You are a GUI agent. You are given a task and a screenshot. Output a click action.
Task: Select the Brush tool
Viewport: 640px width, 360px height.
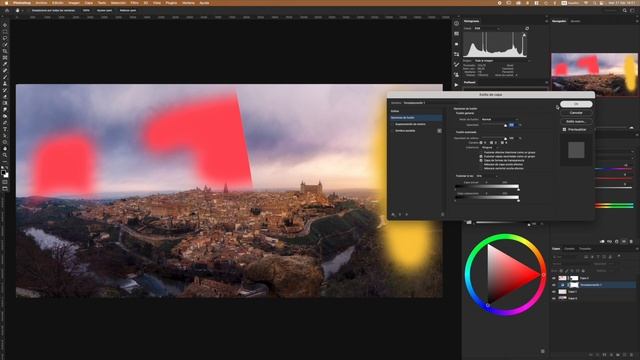(5, 77)
